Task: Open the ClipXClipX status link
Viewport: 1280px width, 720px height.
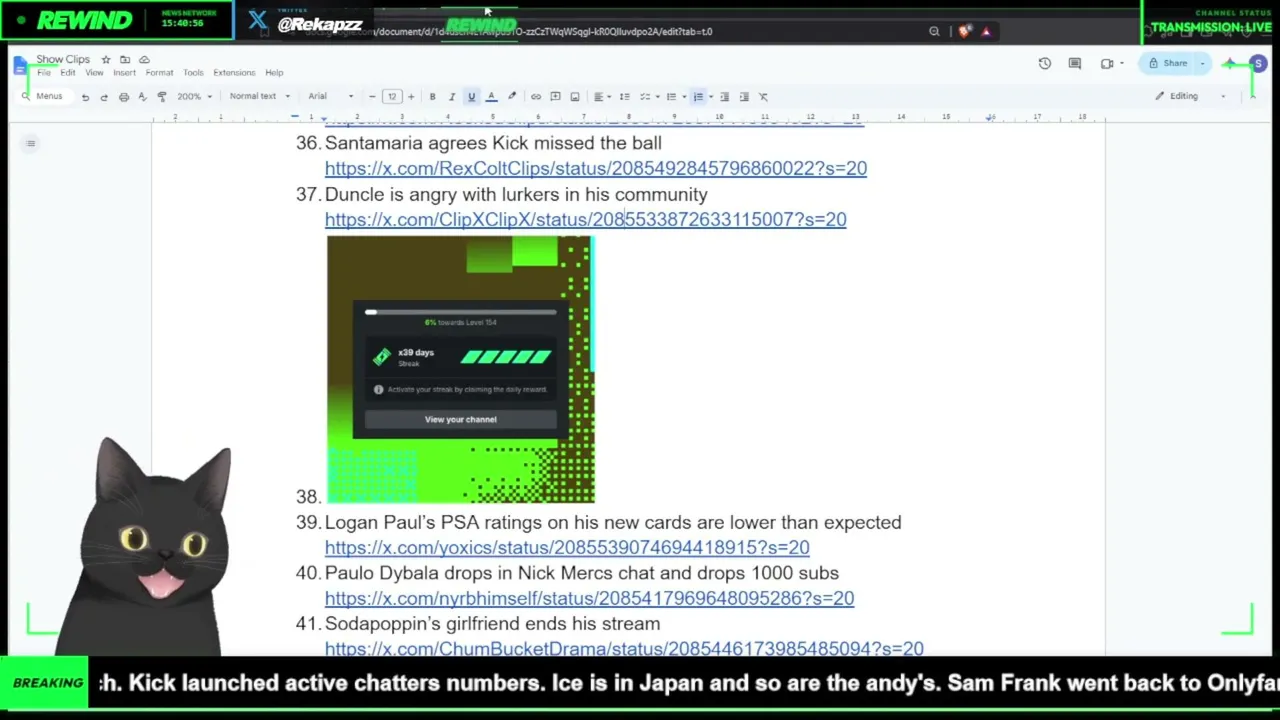Action: point(585,219)
